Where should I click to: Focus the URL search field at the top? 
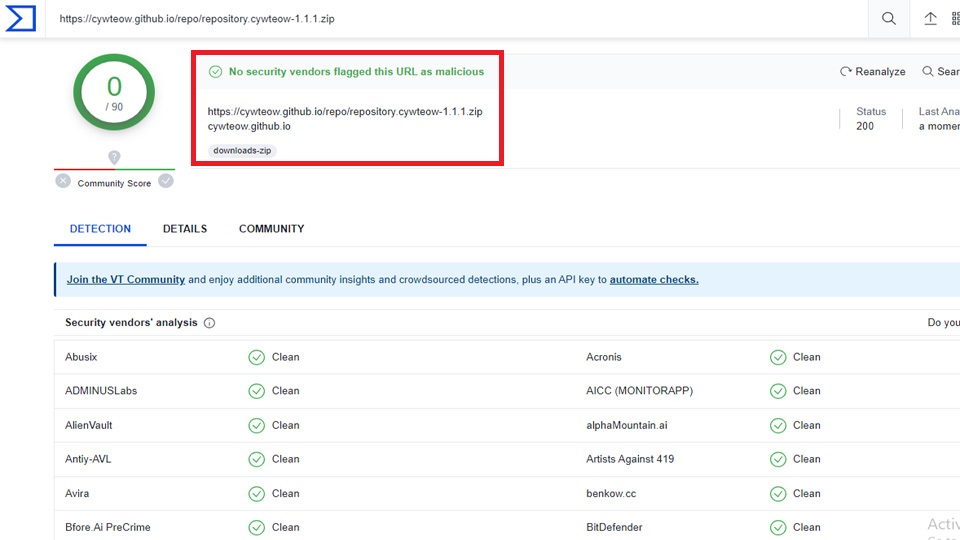(456, 18)
